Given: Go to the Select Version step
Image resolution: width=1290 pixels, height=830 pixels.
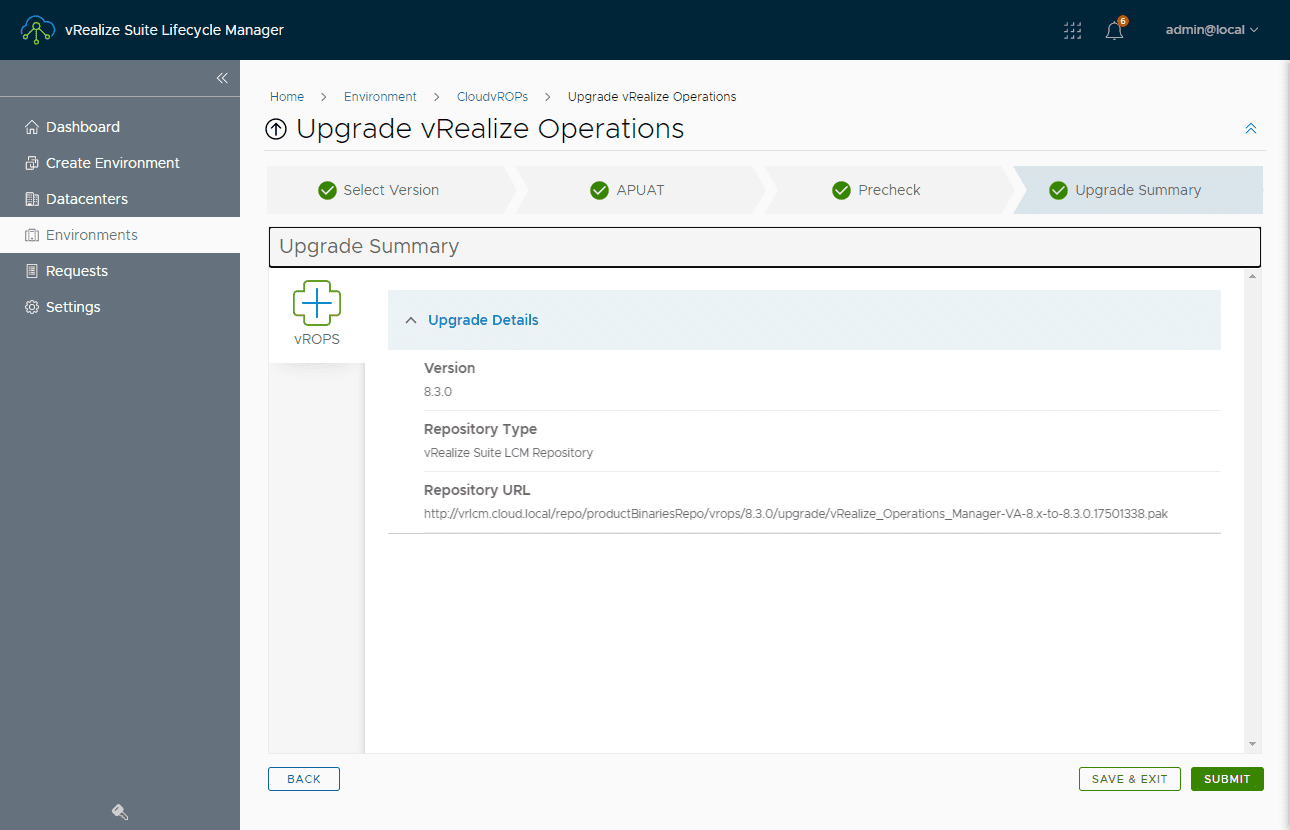Looking at the screenshot, I should pyautogui.click(x=390, y=190).
